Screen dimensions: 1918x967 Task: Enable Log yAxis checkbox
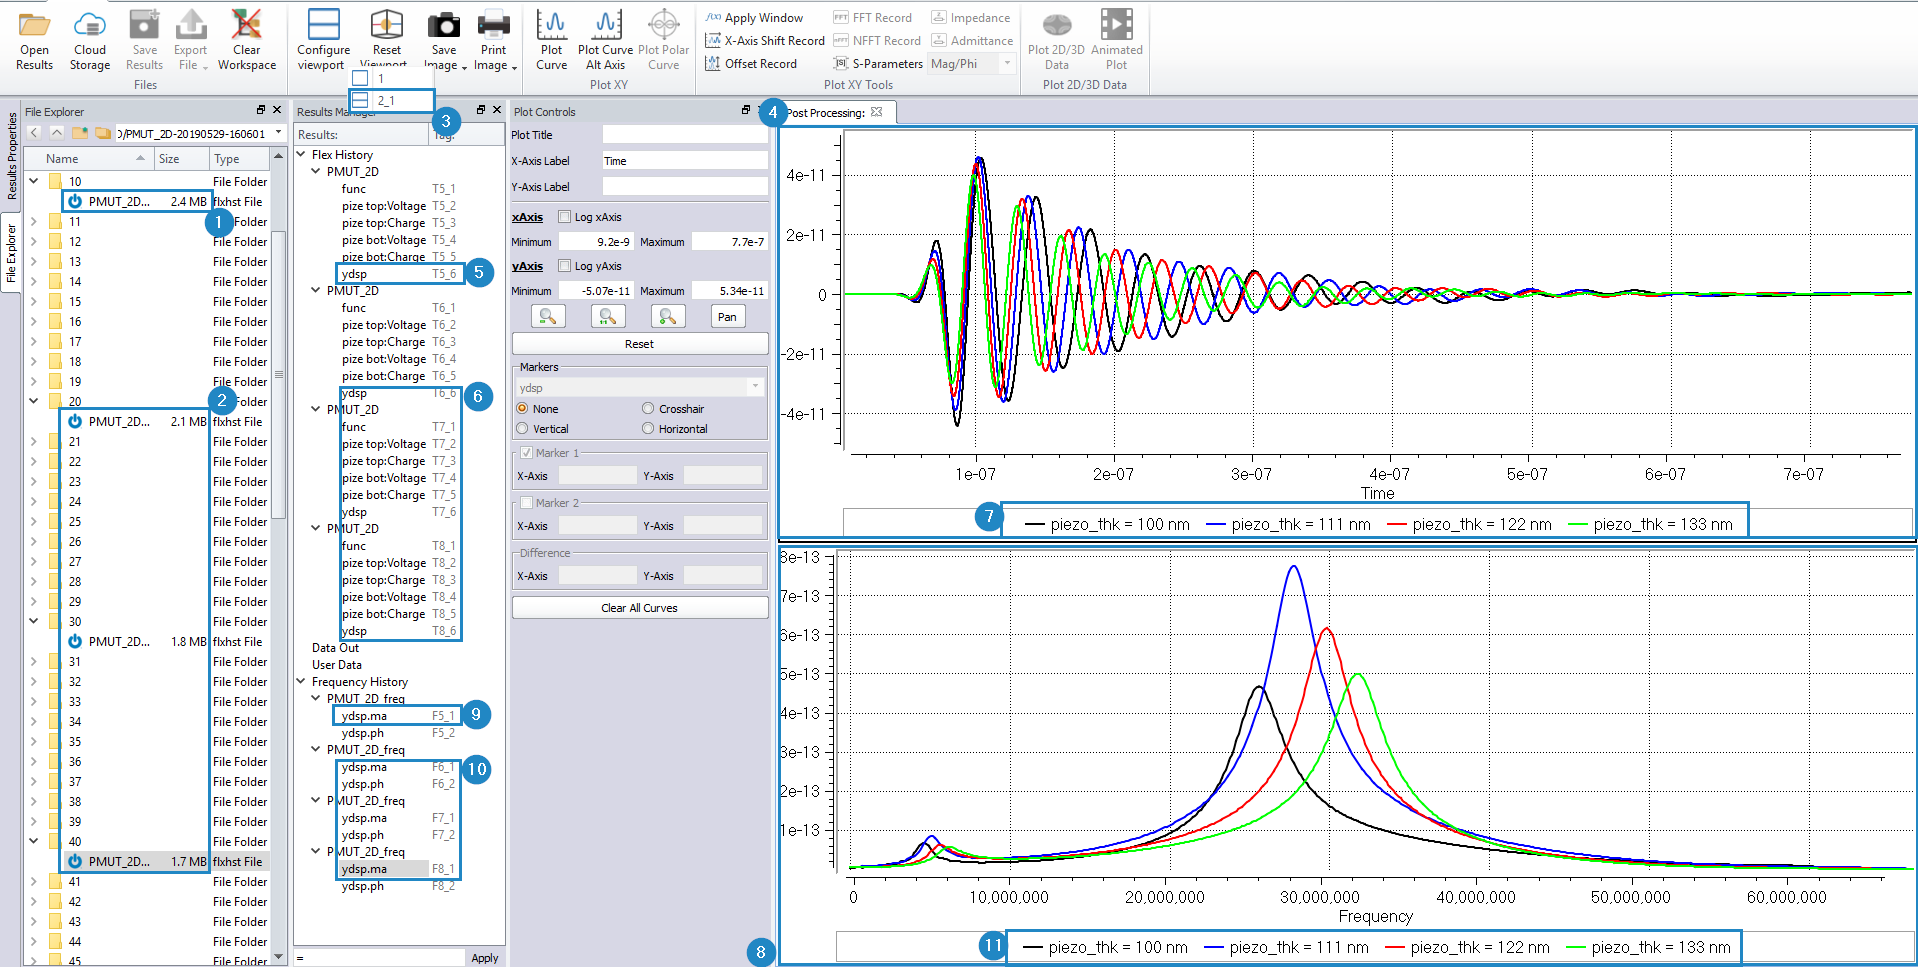click(x=565, y=266)
